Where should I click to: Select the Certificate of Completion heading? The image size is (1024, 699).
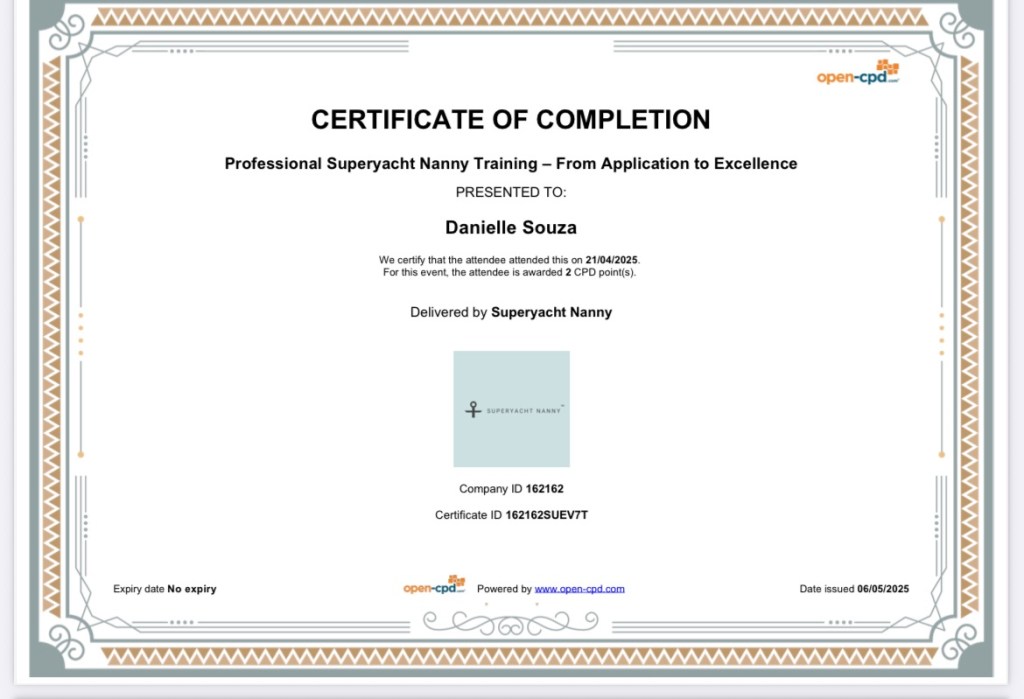[511, 120]
